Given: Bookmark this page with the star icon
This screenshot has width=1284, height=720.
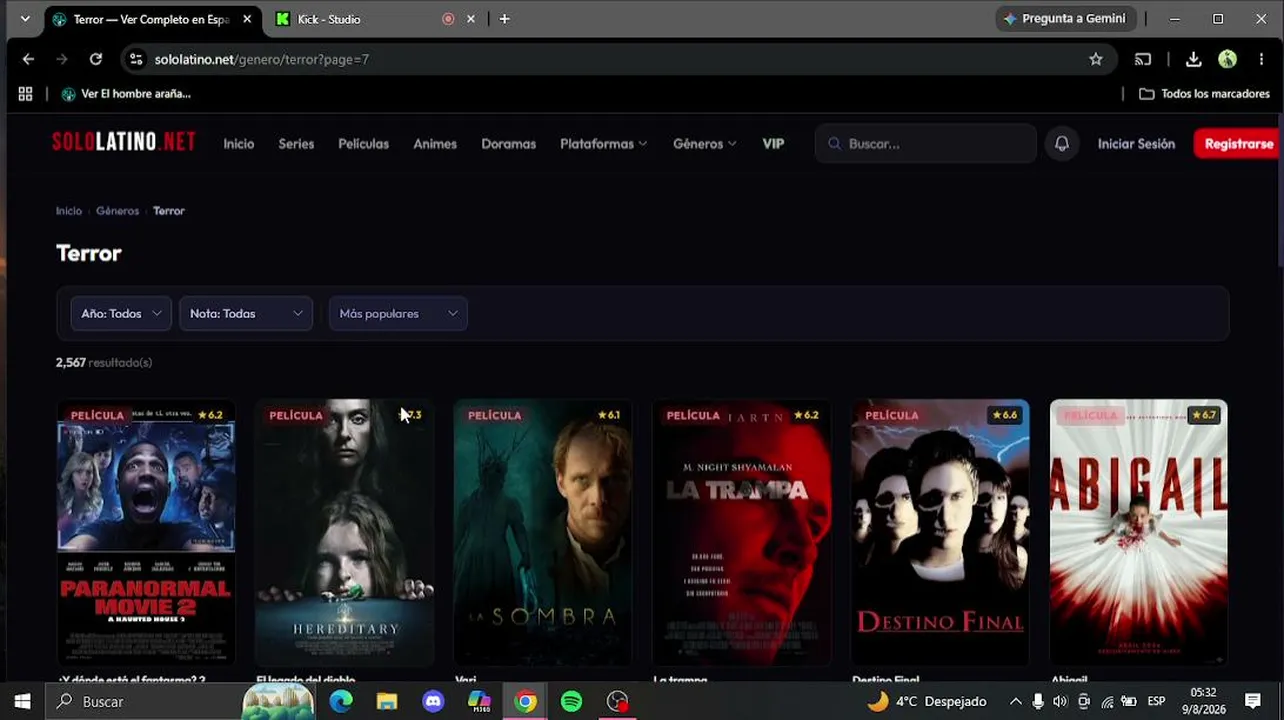Looking at the screenshot, I should 1096,59.
